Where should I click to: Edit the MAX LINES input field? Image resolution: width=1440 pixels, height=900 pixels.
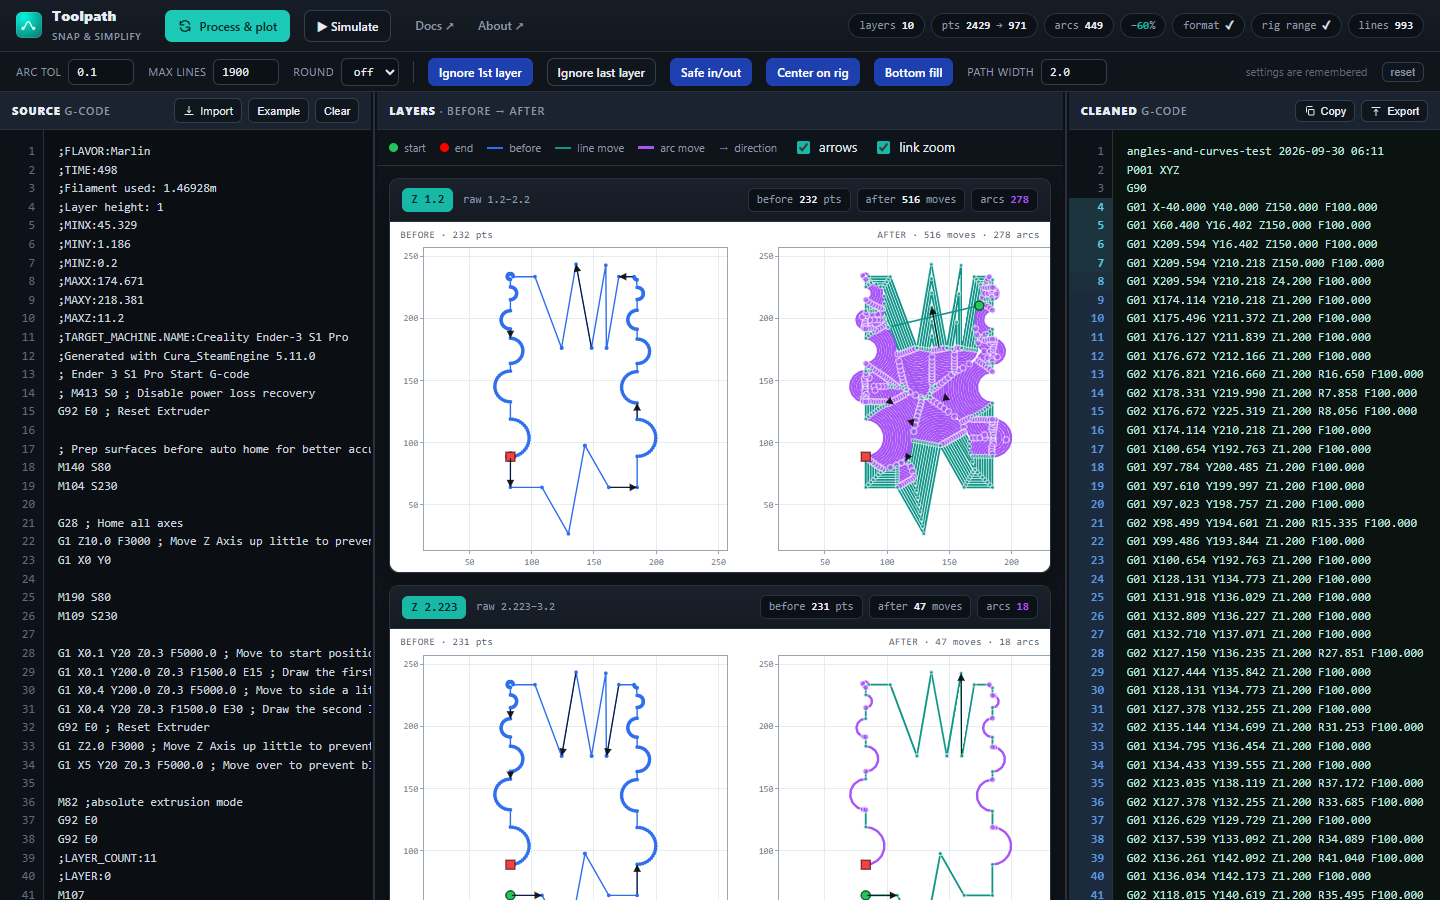pyautogui.click(x=246, y=72)
